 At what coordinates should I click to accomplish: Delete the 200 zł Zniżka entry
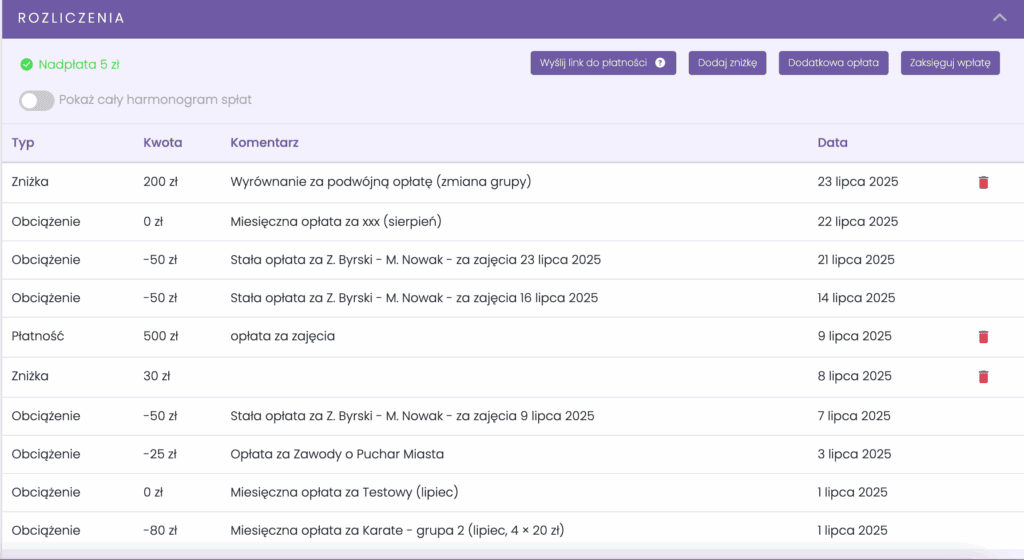pos(983,182)
